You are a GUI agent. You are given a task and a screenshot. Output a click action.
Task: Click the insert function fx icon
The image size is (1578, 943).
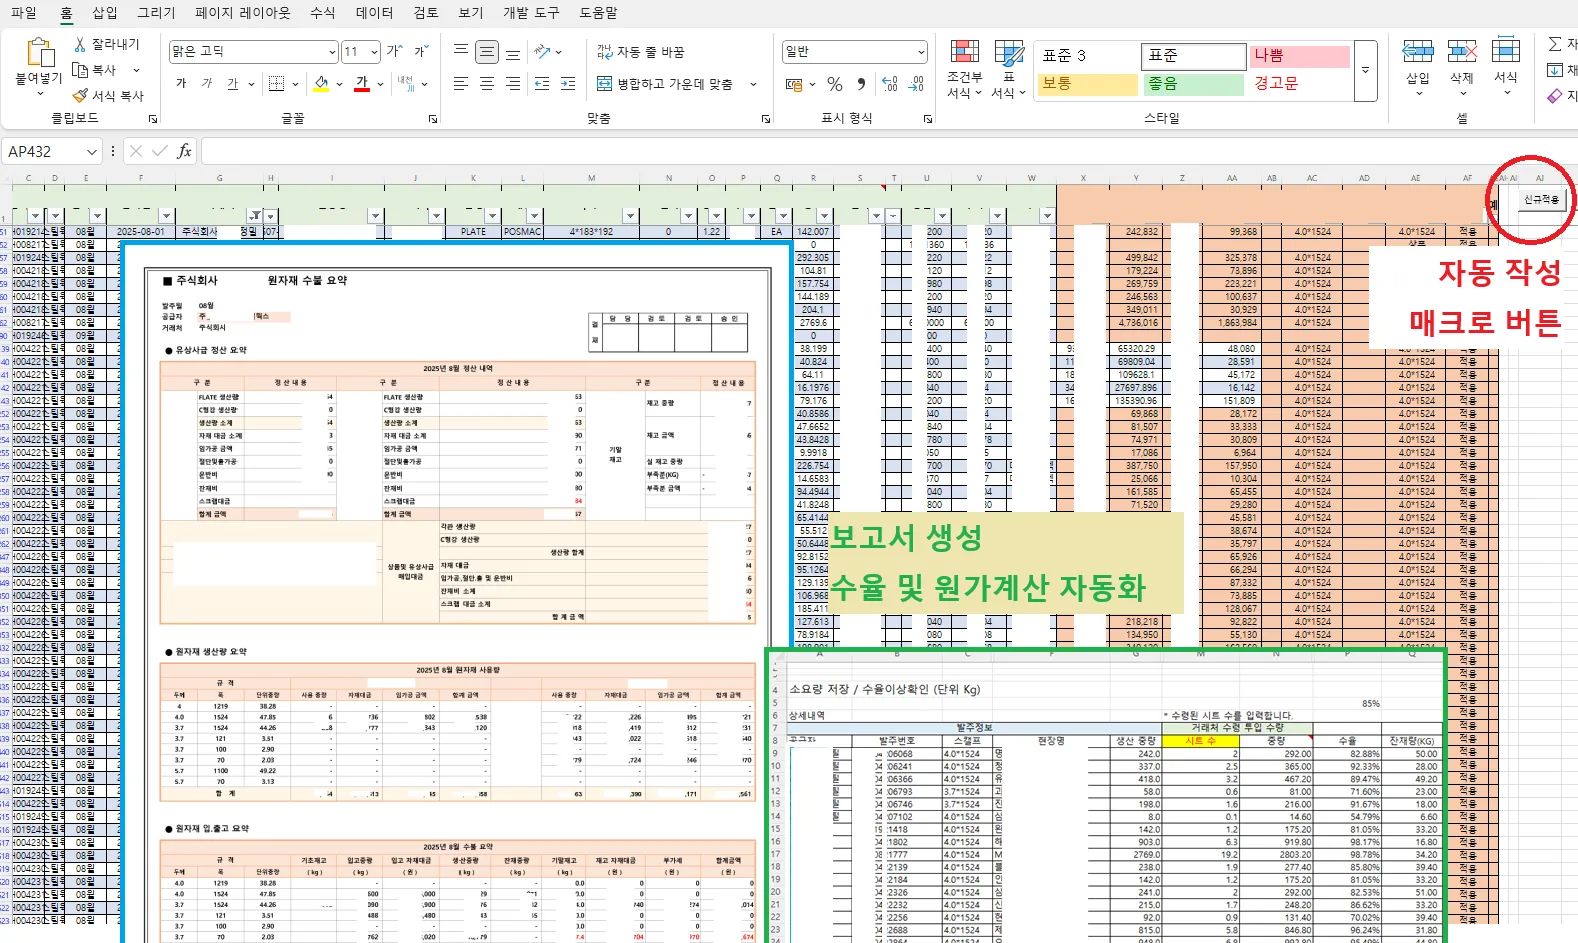tap(184, 151)
